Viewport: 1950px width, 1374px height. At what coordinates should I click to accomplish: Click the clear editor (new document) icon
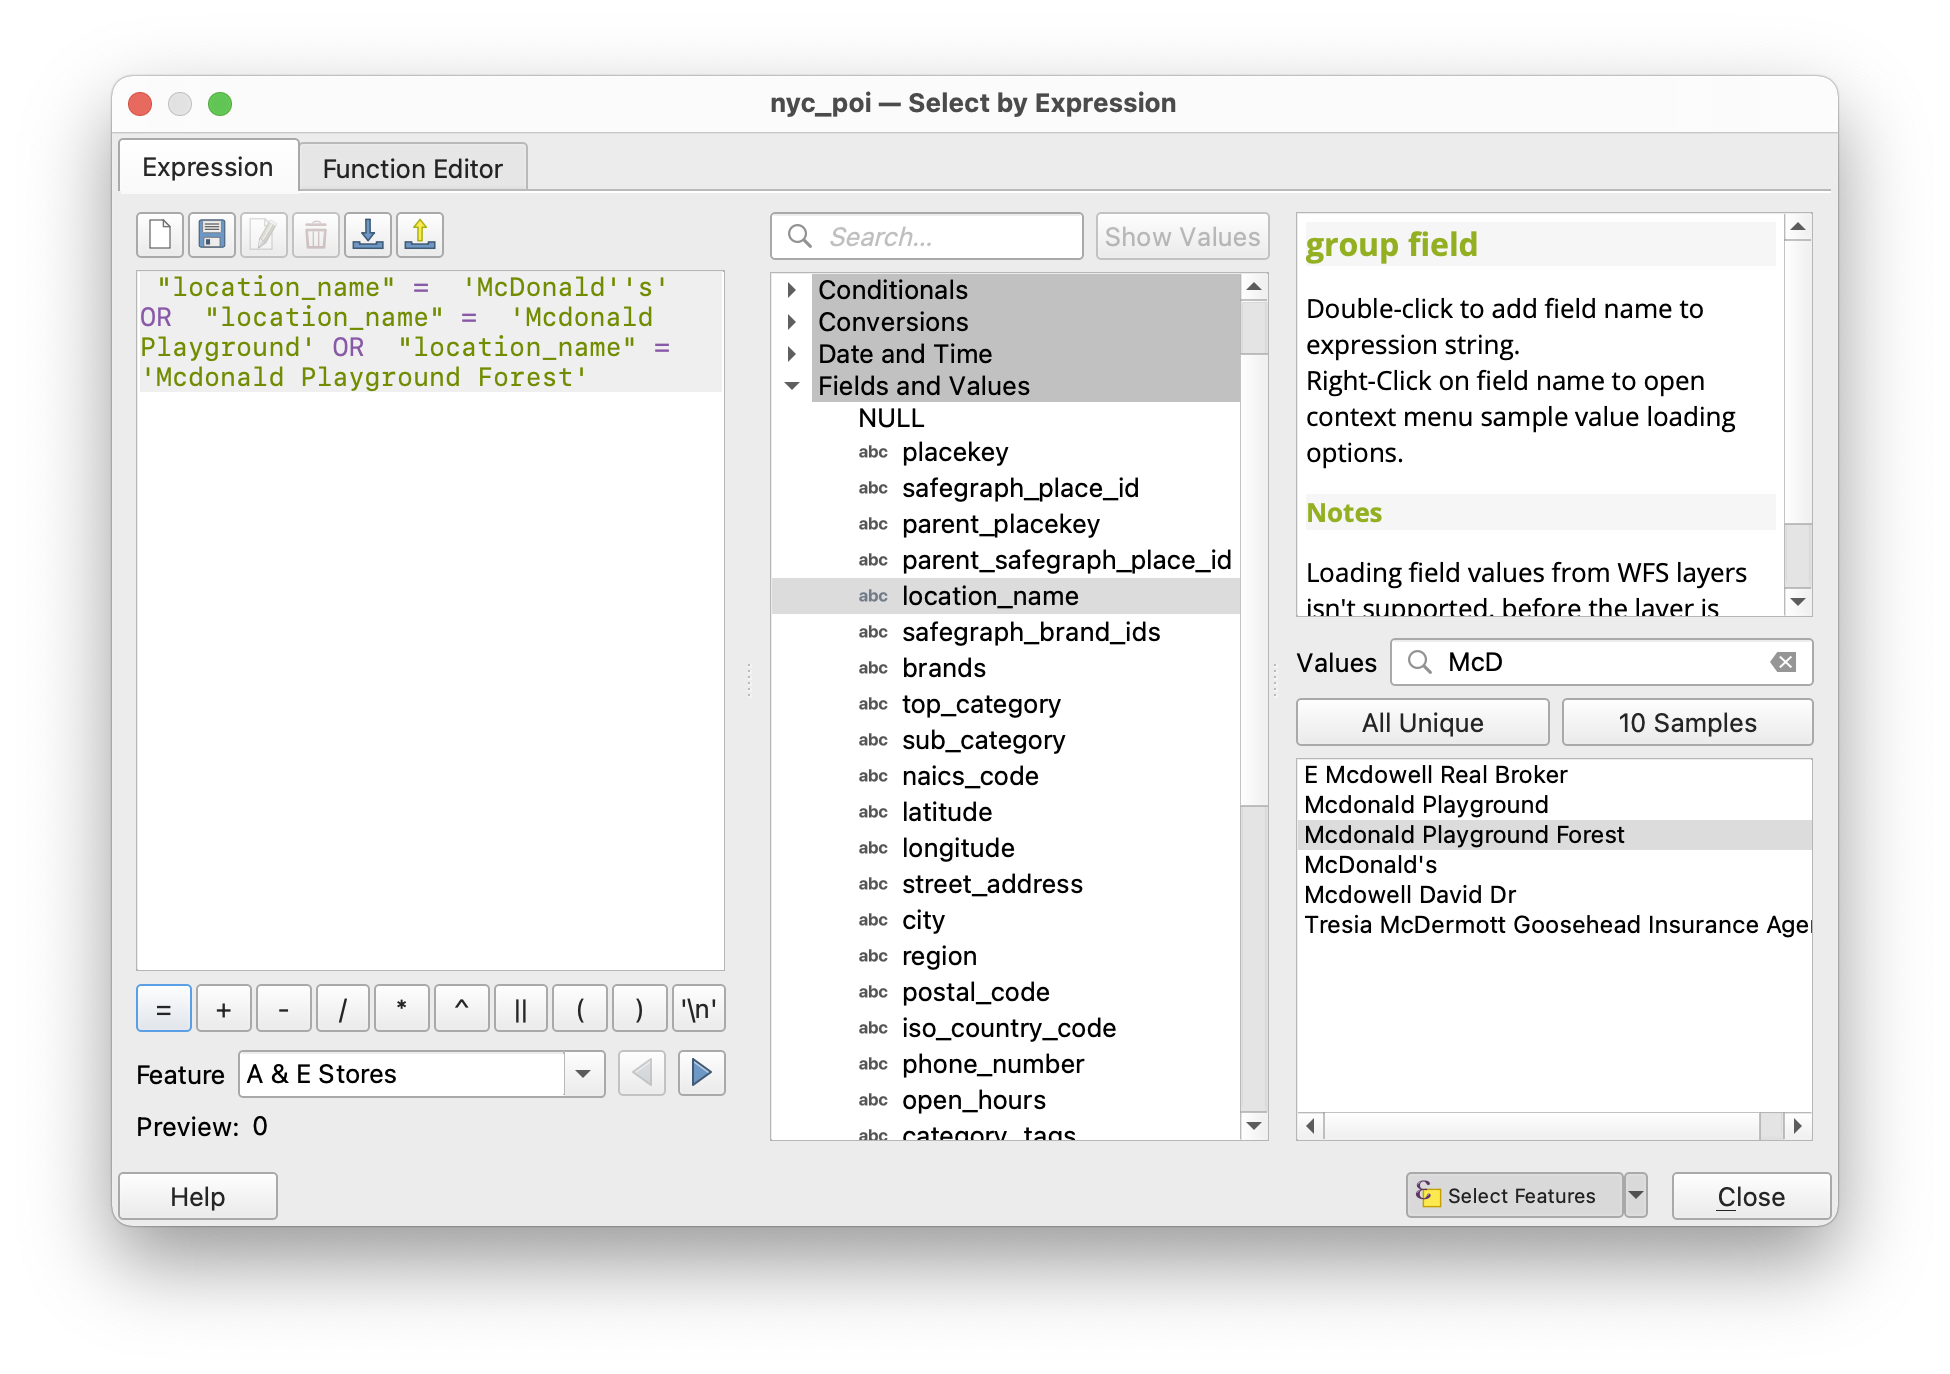pos(160,236)
